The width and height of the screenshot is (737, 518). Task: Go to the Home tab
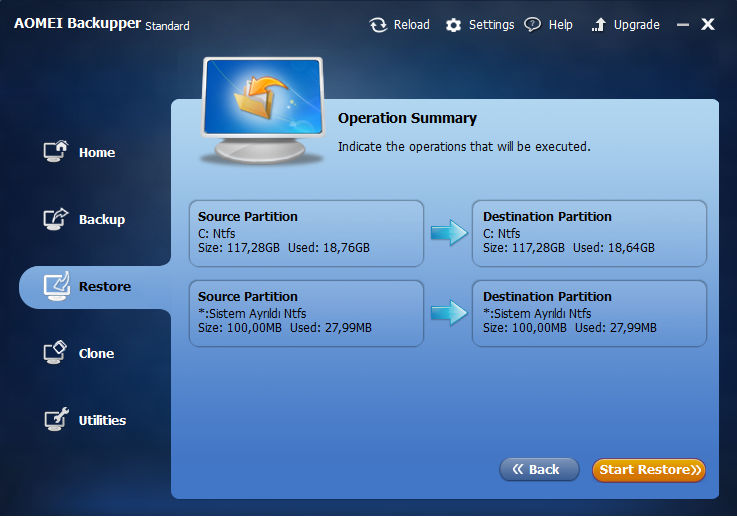pyautogui.click(x=97, y=153)
